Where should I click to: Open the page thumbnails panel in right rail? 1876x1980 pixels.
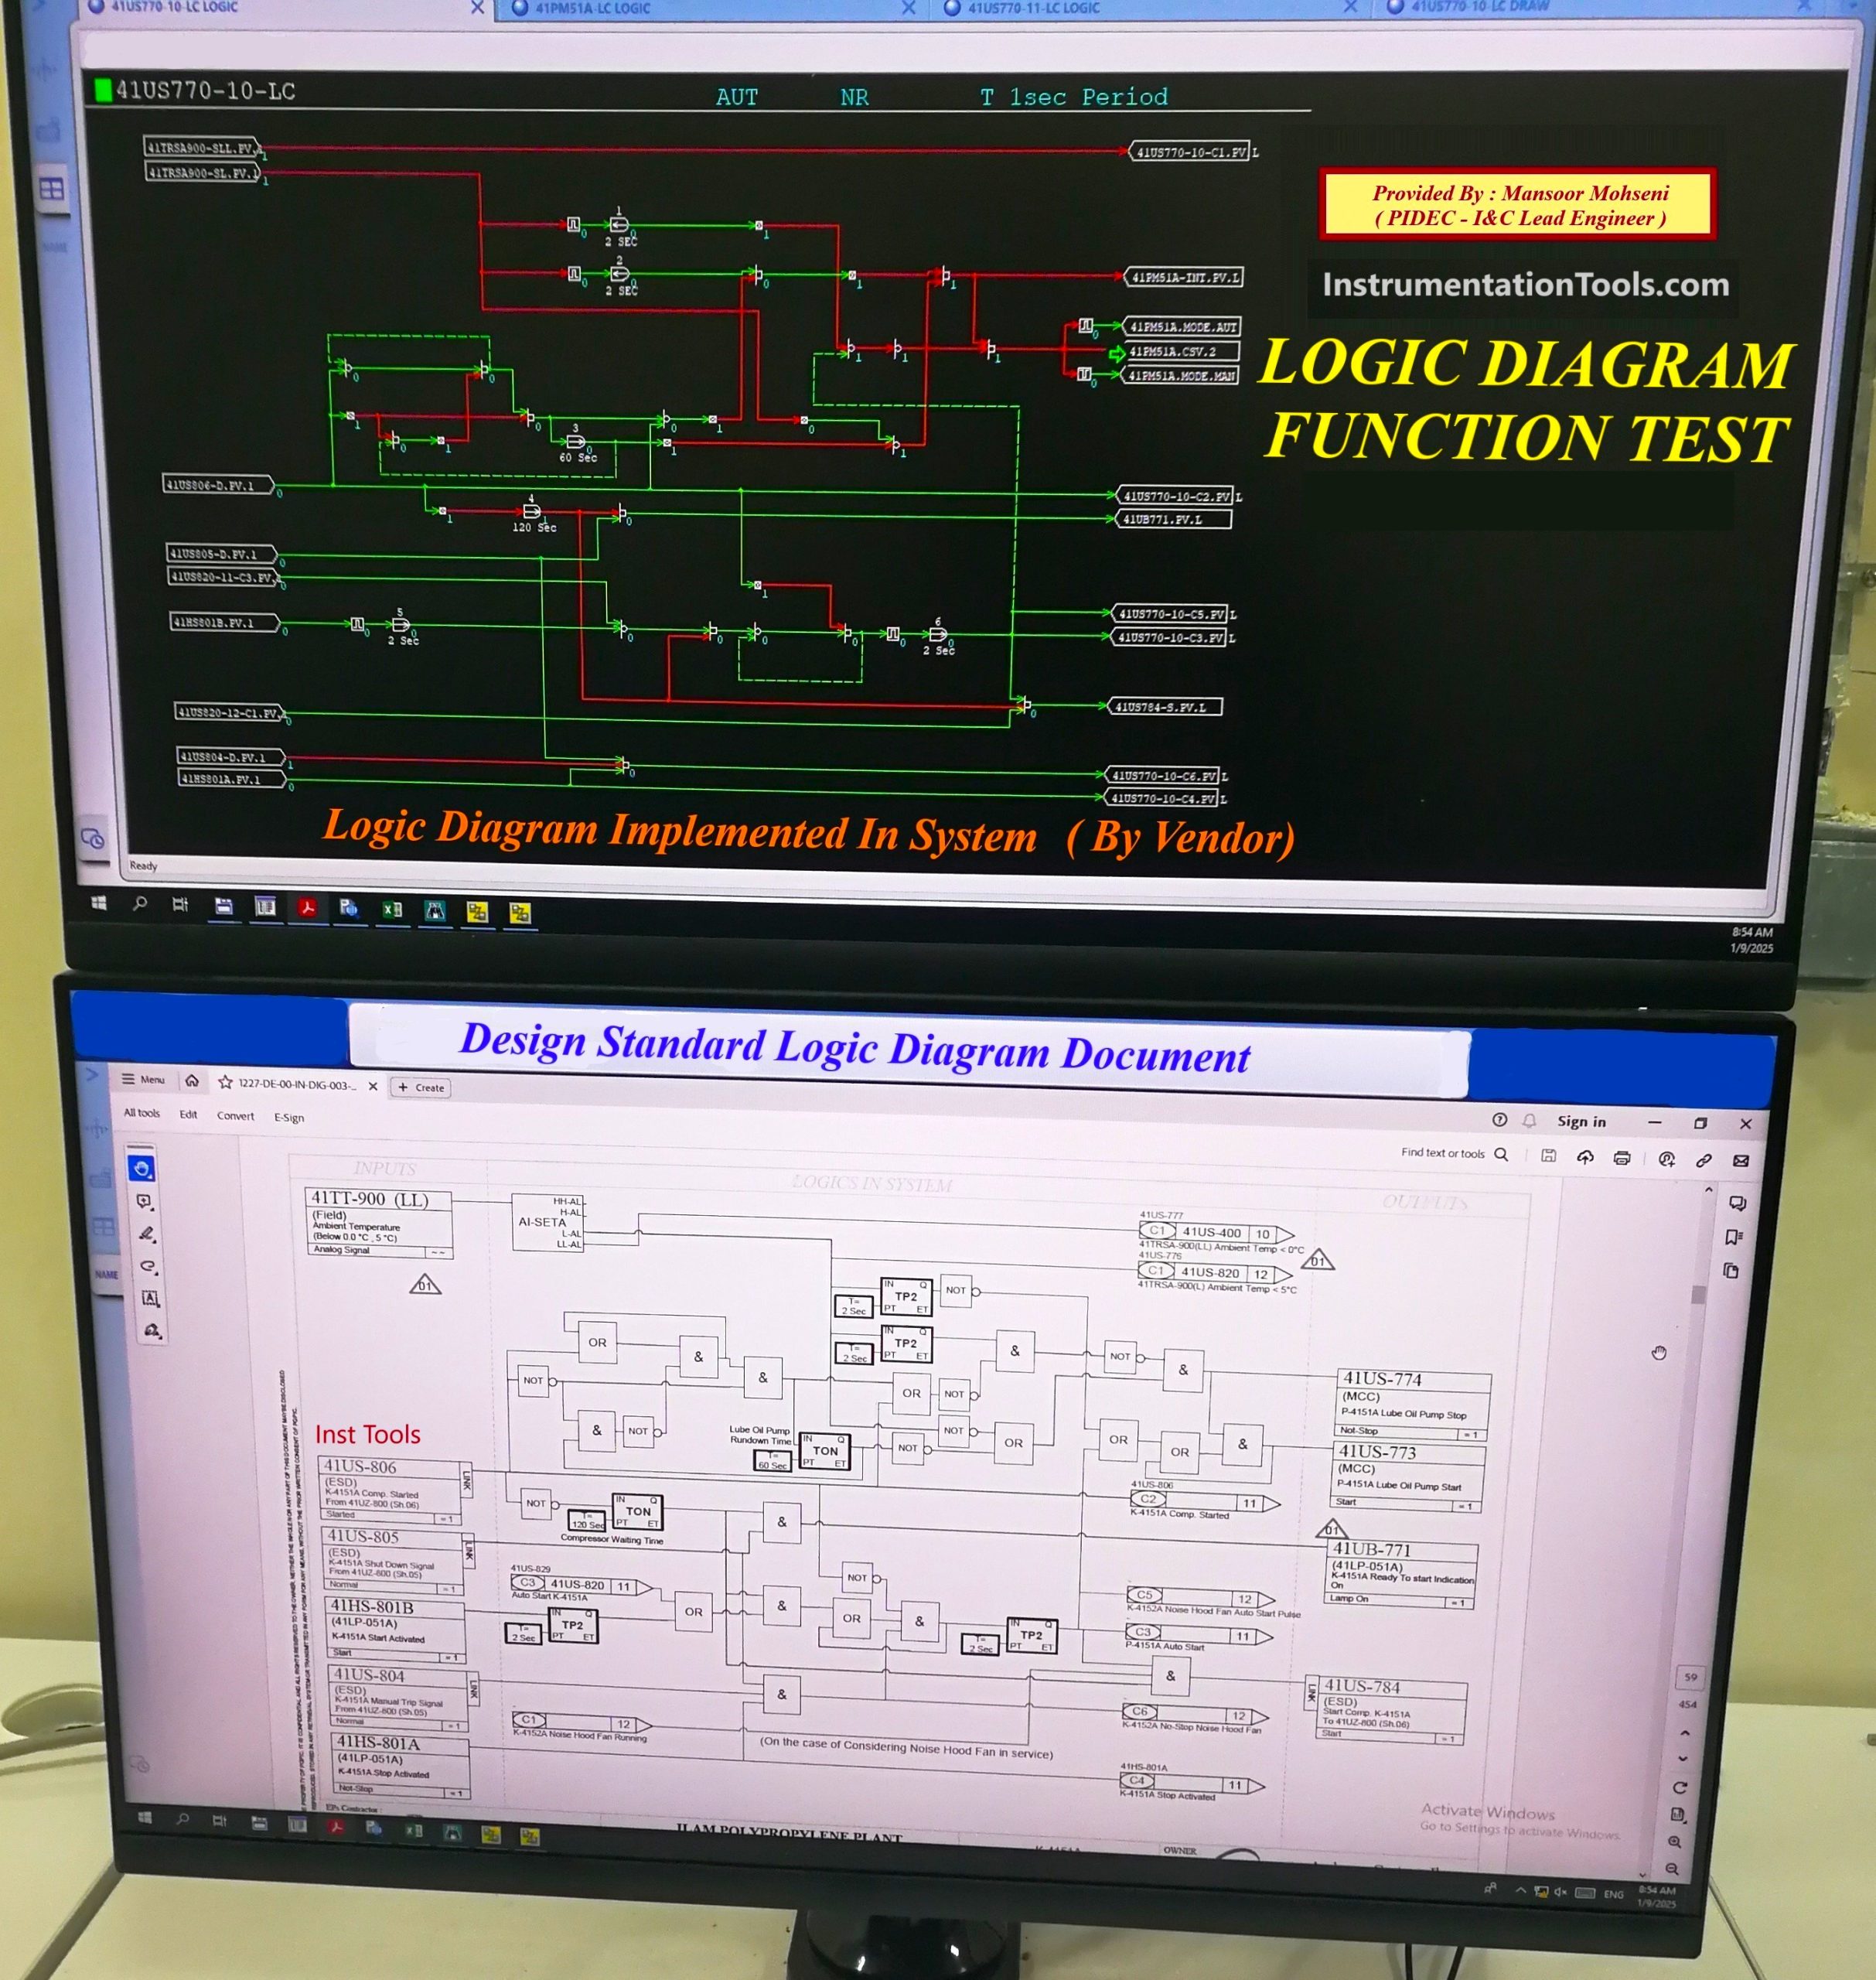[x=1731, y=1271]
